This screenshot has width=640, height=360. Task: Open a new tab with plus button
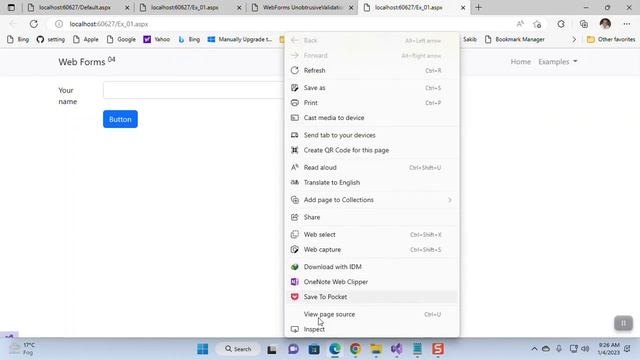coord(478,7)
